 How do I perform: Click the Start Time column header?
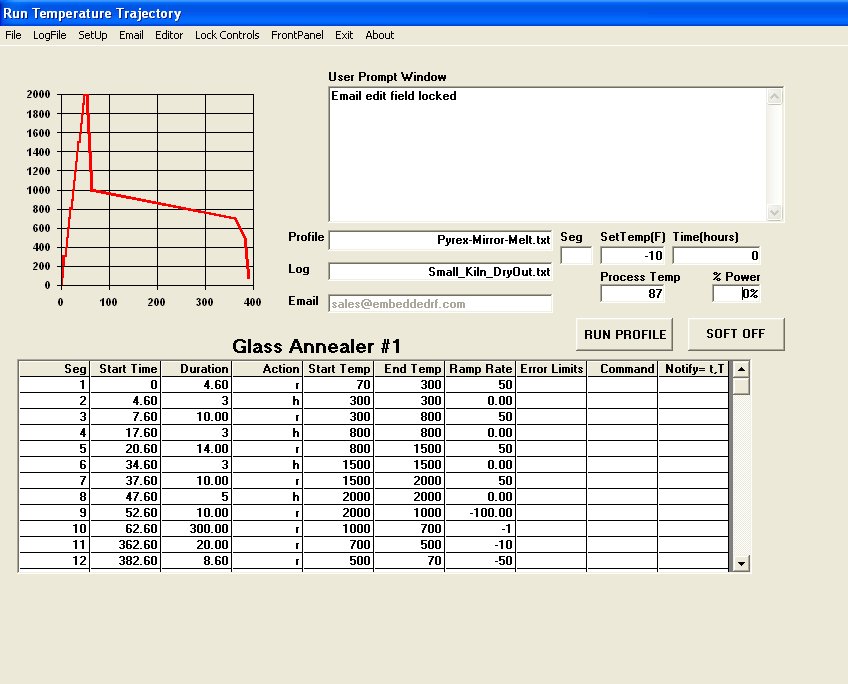(125, 369)
